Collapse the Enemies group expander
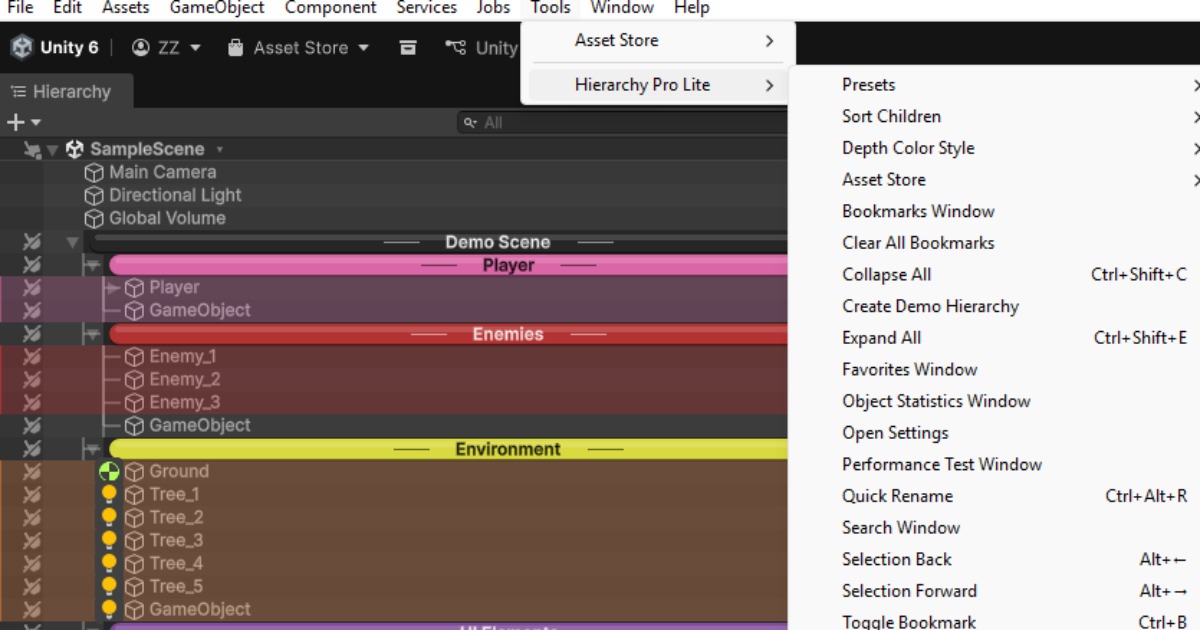 click(93, 334)
